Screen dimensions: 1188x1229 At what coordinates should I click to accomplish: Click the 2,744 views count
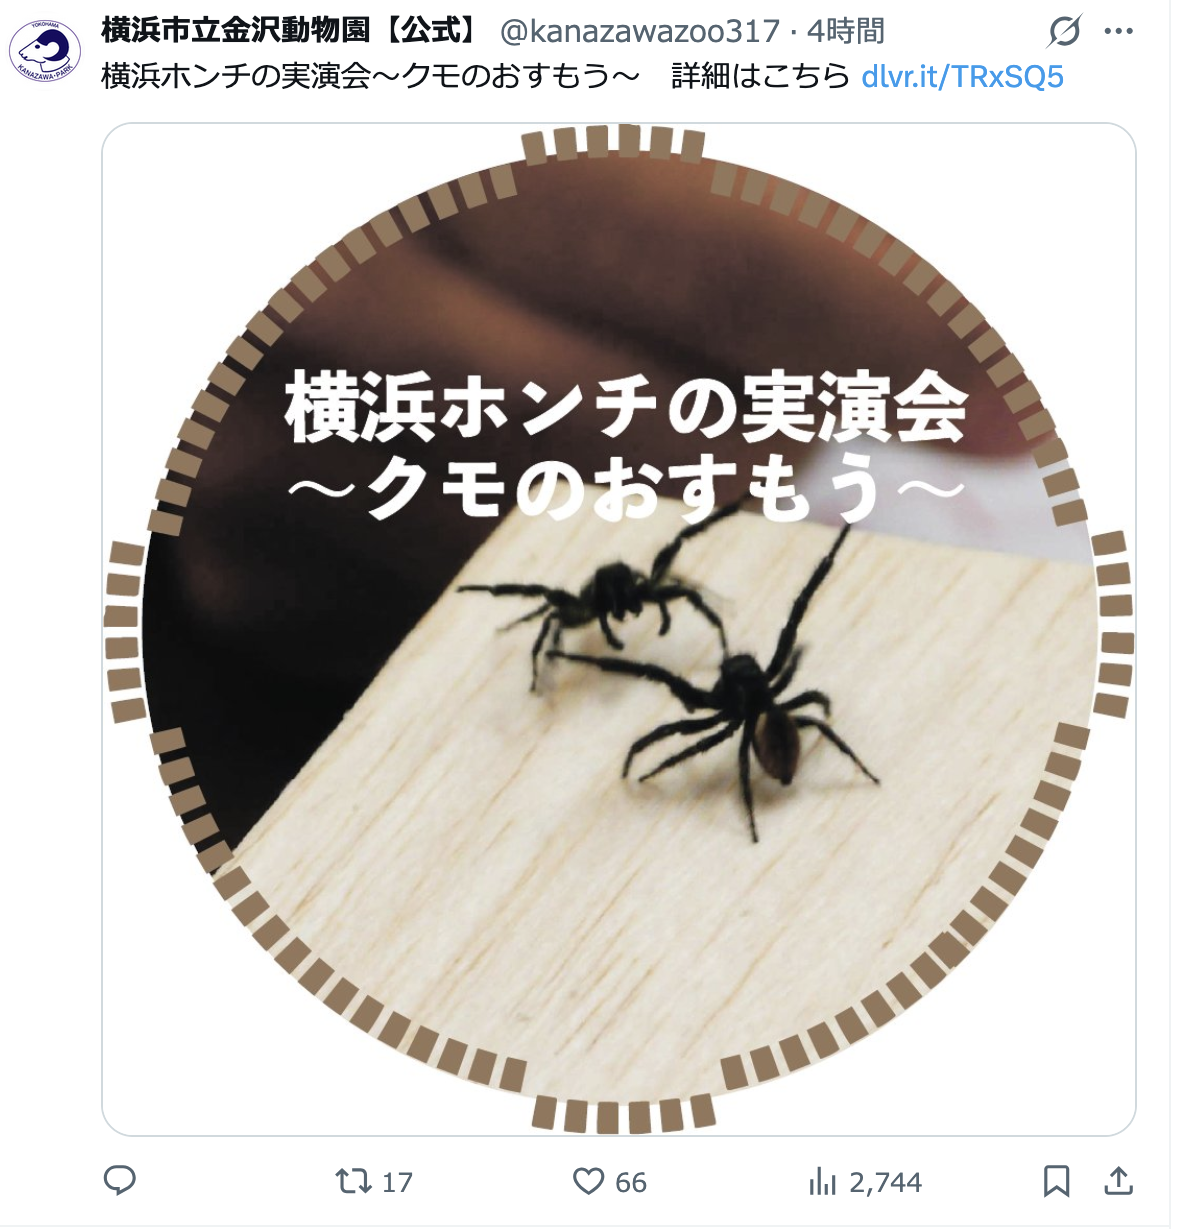(885, 1182)
